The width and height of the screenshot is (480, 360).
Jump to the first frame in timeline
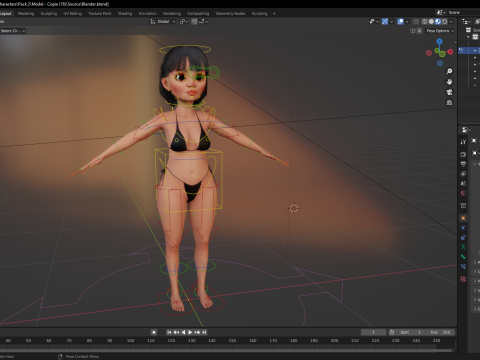(169, 332)
